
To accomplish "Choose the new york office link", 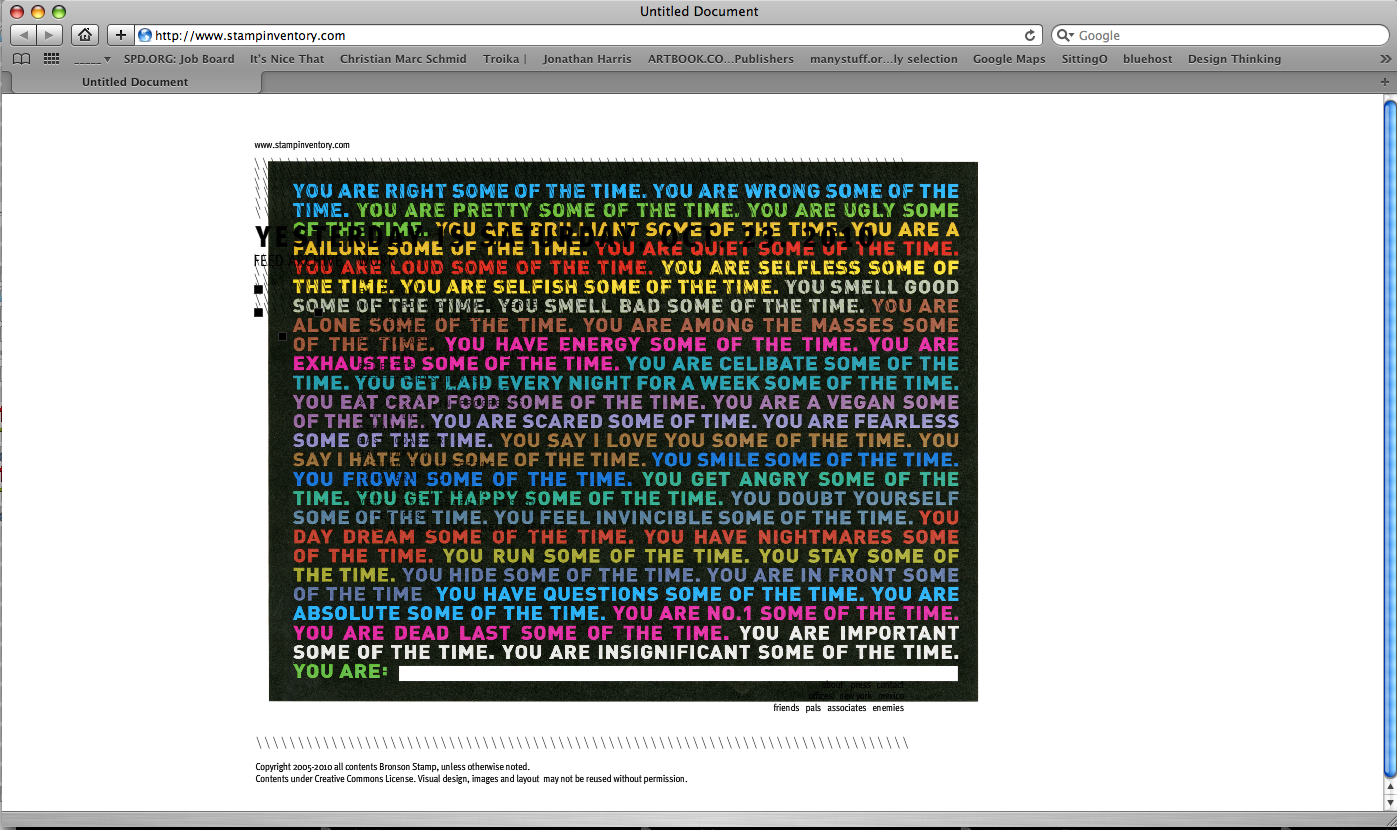I will point(855,696).
